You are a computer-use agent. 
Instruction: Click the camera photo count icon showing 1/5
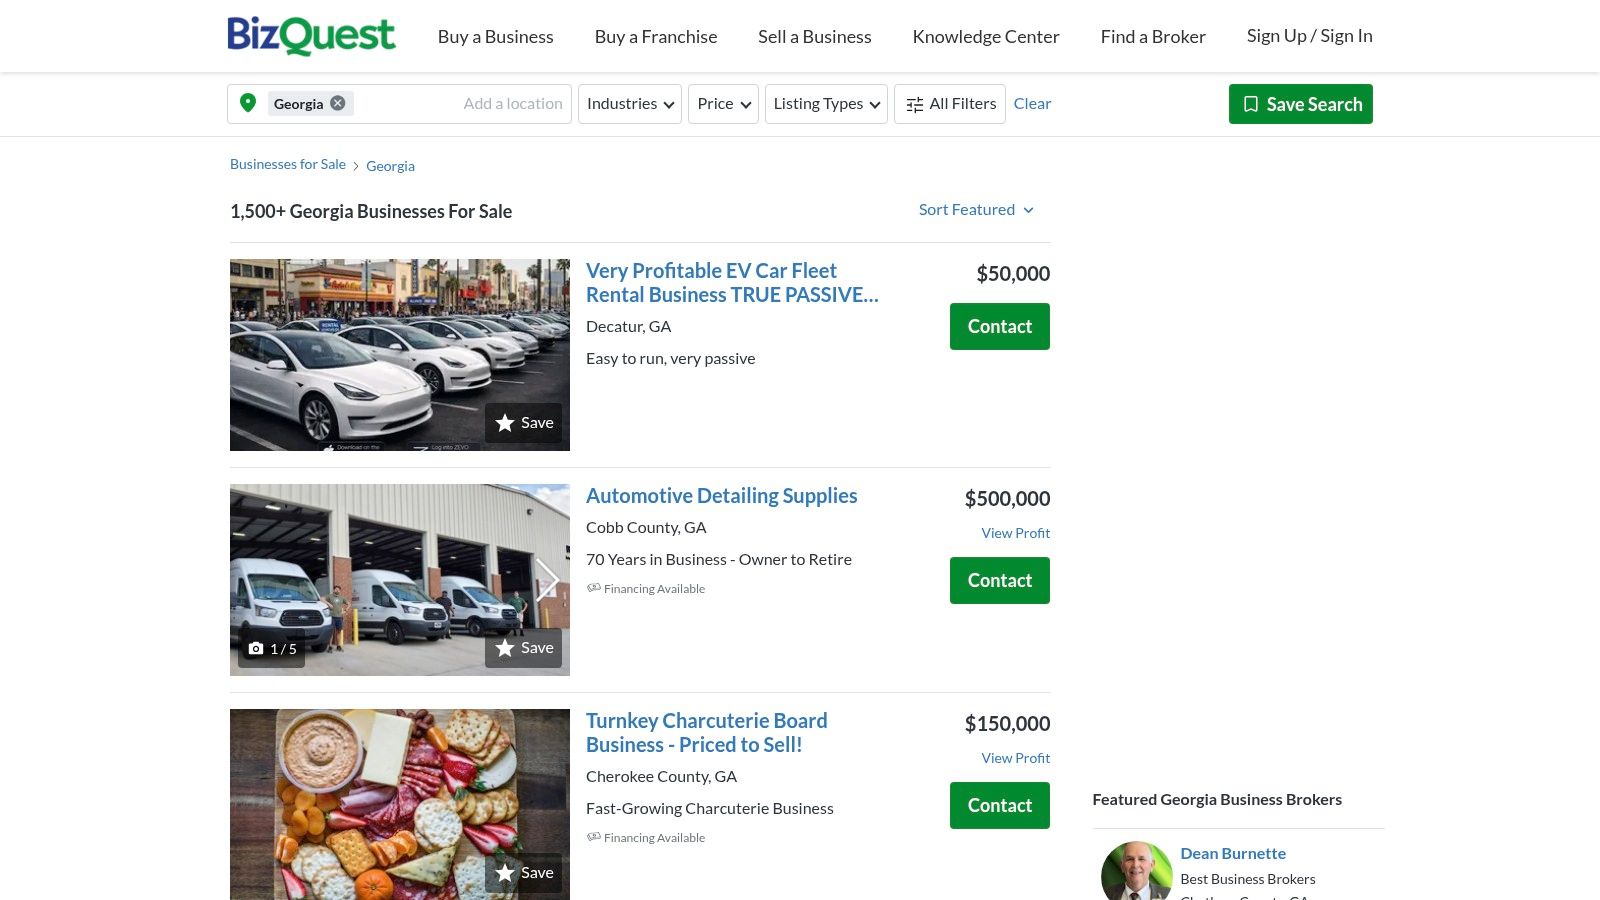coord(256,648)
